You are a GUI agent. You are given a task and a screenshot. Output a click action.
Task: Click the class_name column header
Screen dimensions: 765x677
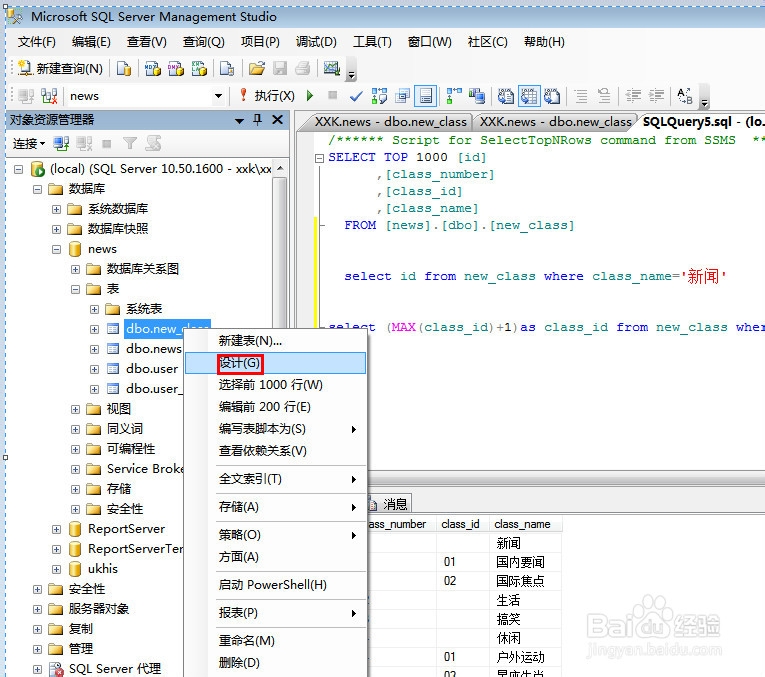click(x=525, y=524)
